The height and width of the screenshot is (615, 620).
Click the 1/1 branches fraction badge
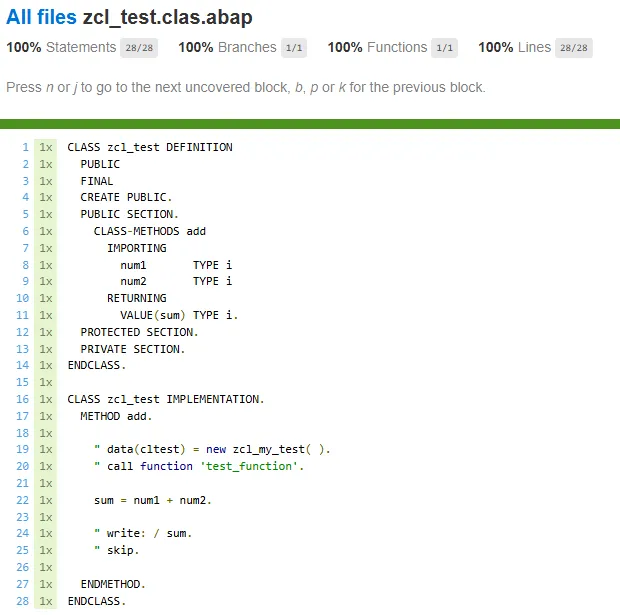click(294, 48)
